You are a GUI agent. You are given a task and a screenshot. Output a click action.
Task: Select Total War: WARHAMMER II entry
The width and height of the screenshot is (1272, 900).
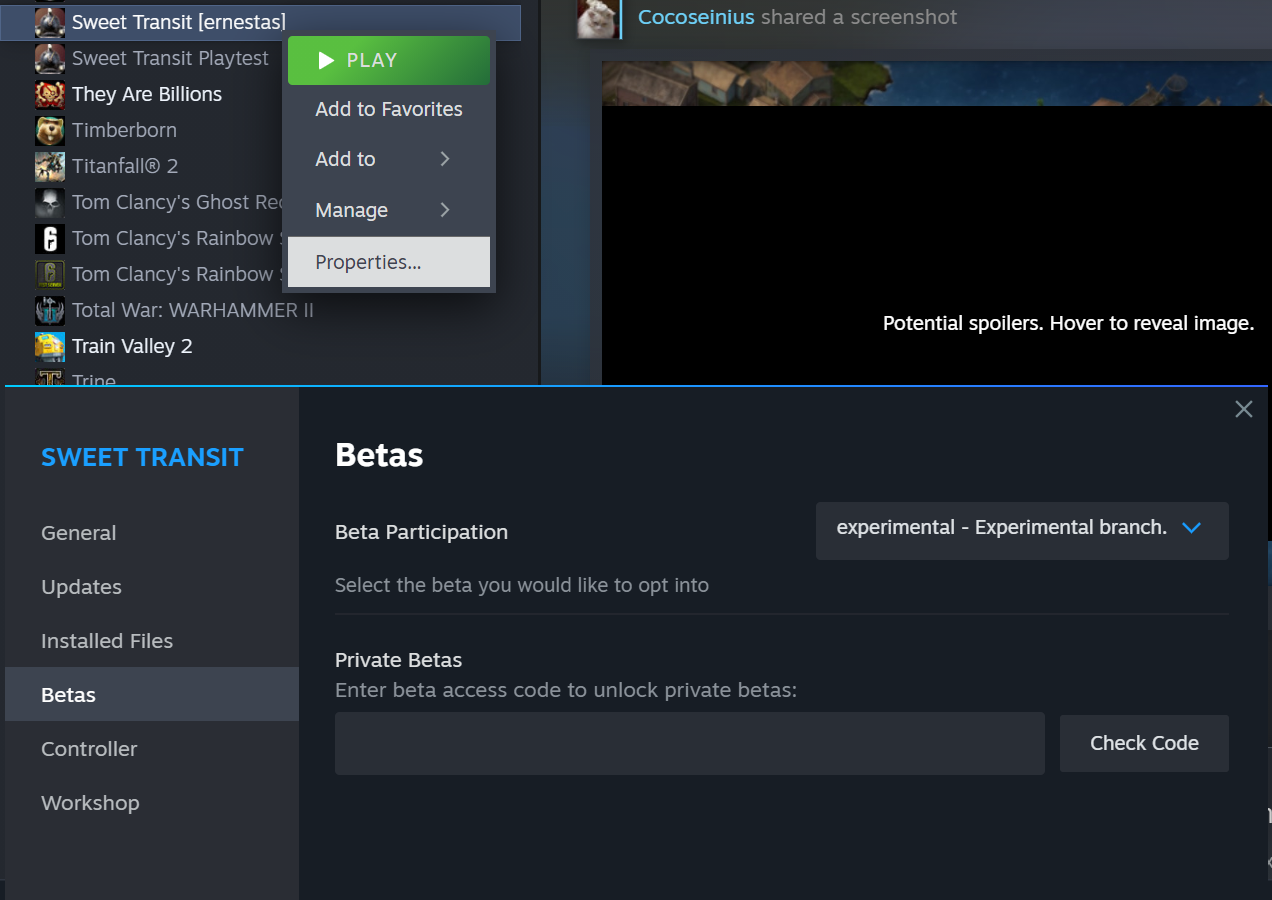pyautogui.click(x=193, y=310)
